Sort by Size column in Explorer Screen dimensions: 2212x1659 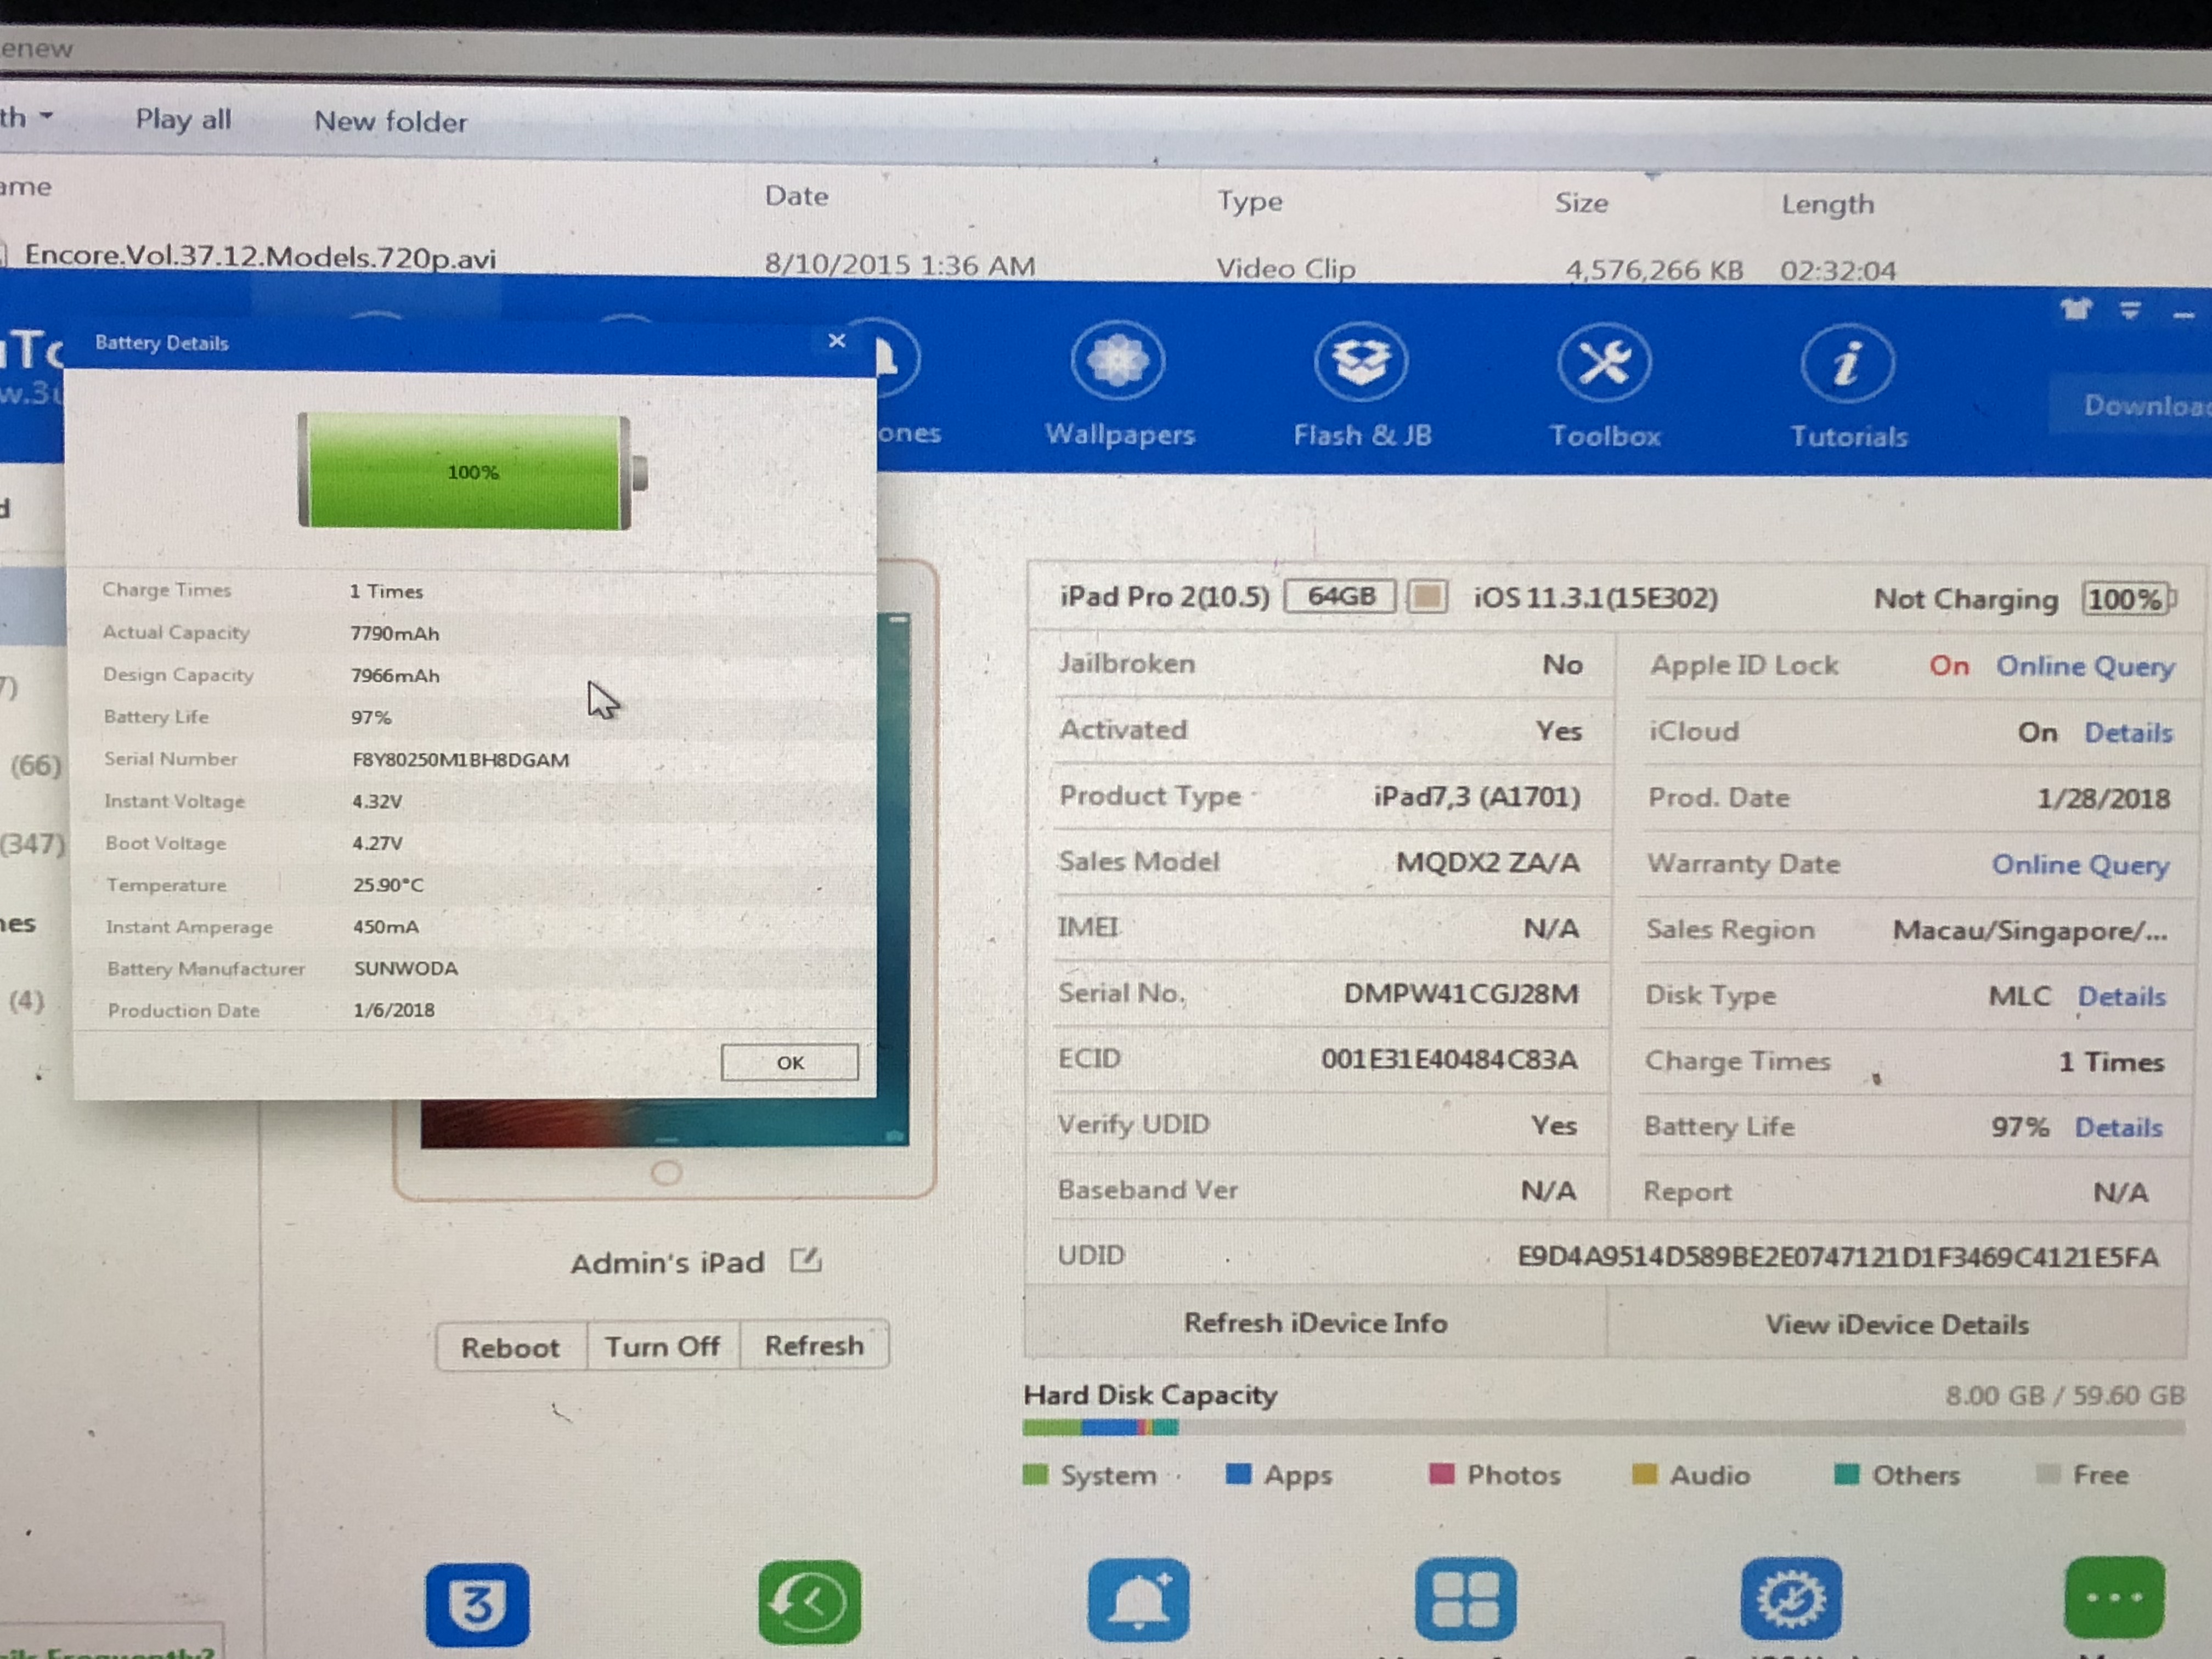[1581, 203]
